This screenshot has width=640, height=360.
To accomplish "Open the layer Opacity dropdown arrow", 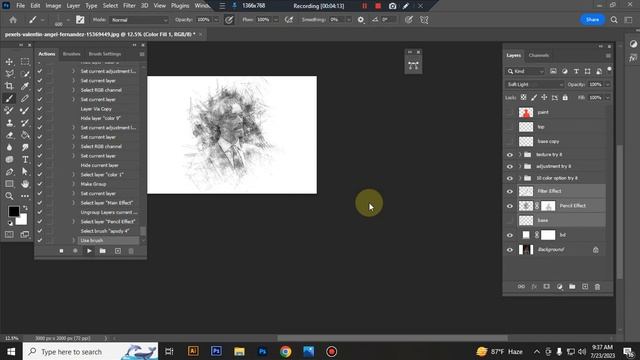I will [x=607, y=84].
